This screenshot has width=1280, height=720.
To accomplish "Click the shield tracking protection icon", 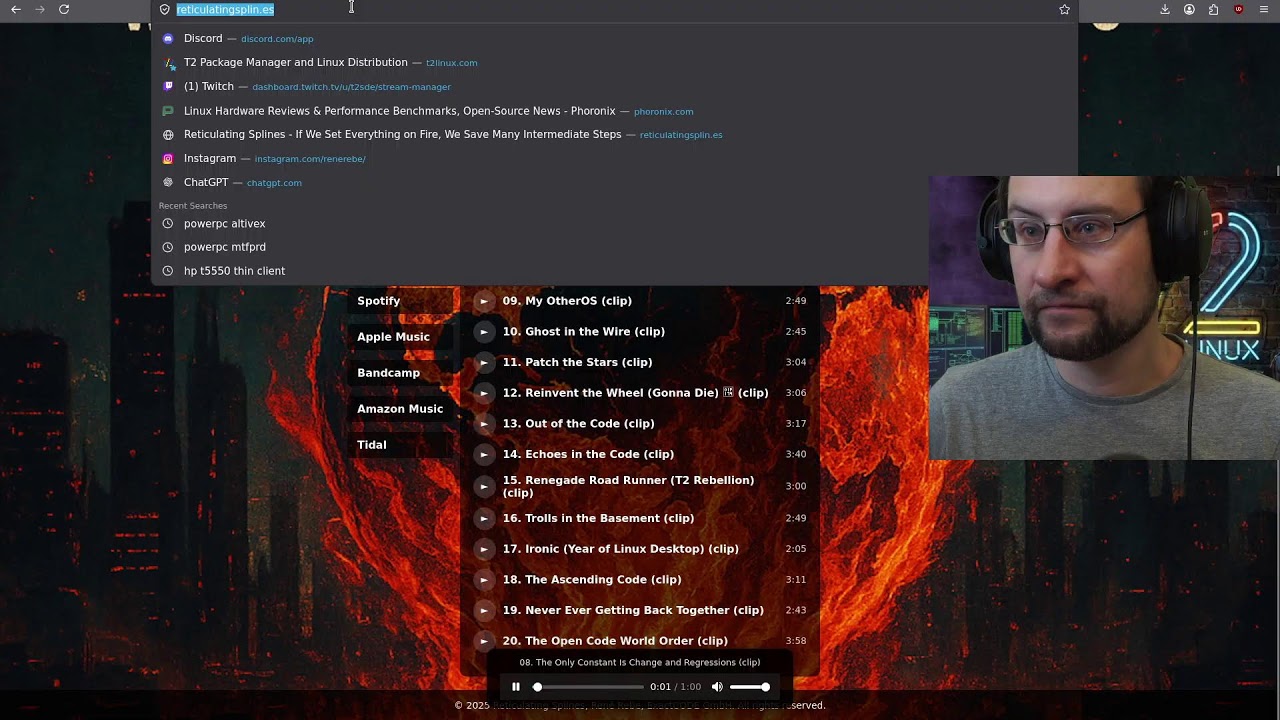I will (165, 9).
